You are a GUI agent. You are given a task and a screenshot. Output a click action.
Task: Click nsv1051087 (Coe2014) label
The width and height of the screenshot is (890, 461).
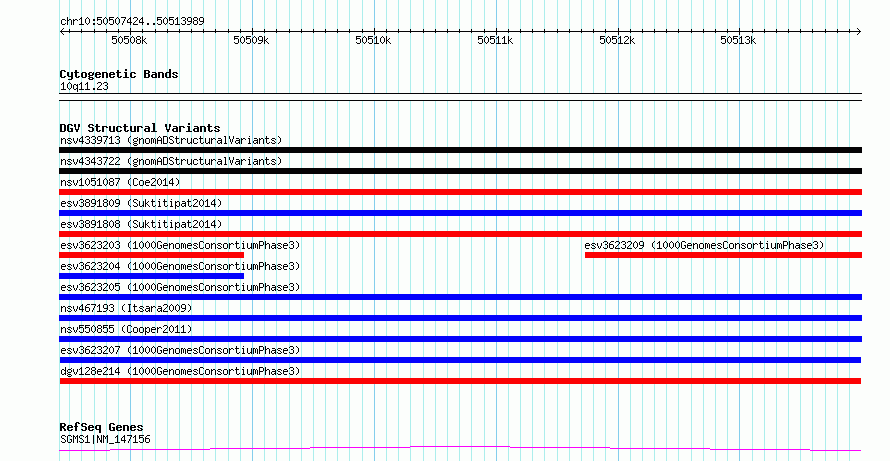tap(120, 182)
